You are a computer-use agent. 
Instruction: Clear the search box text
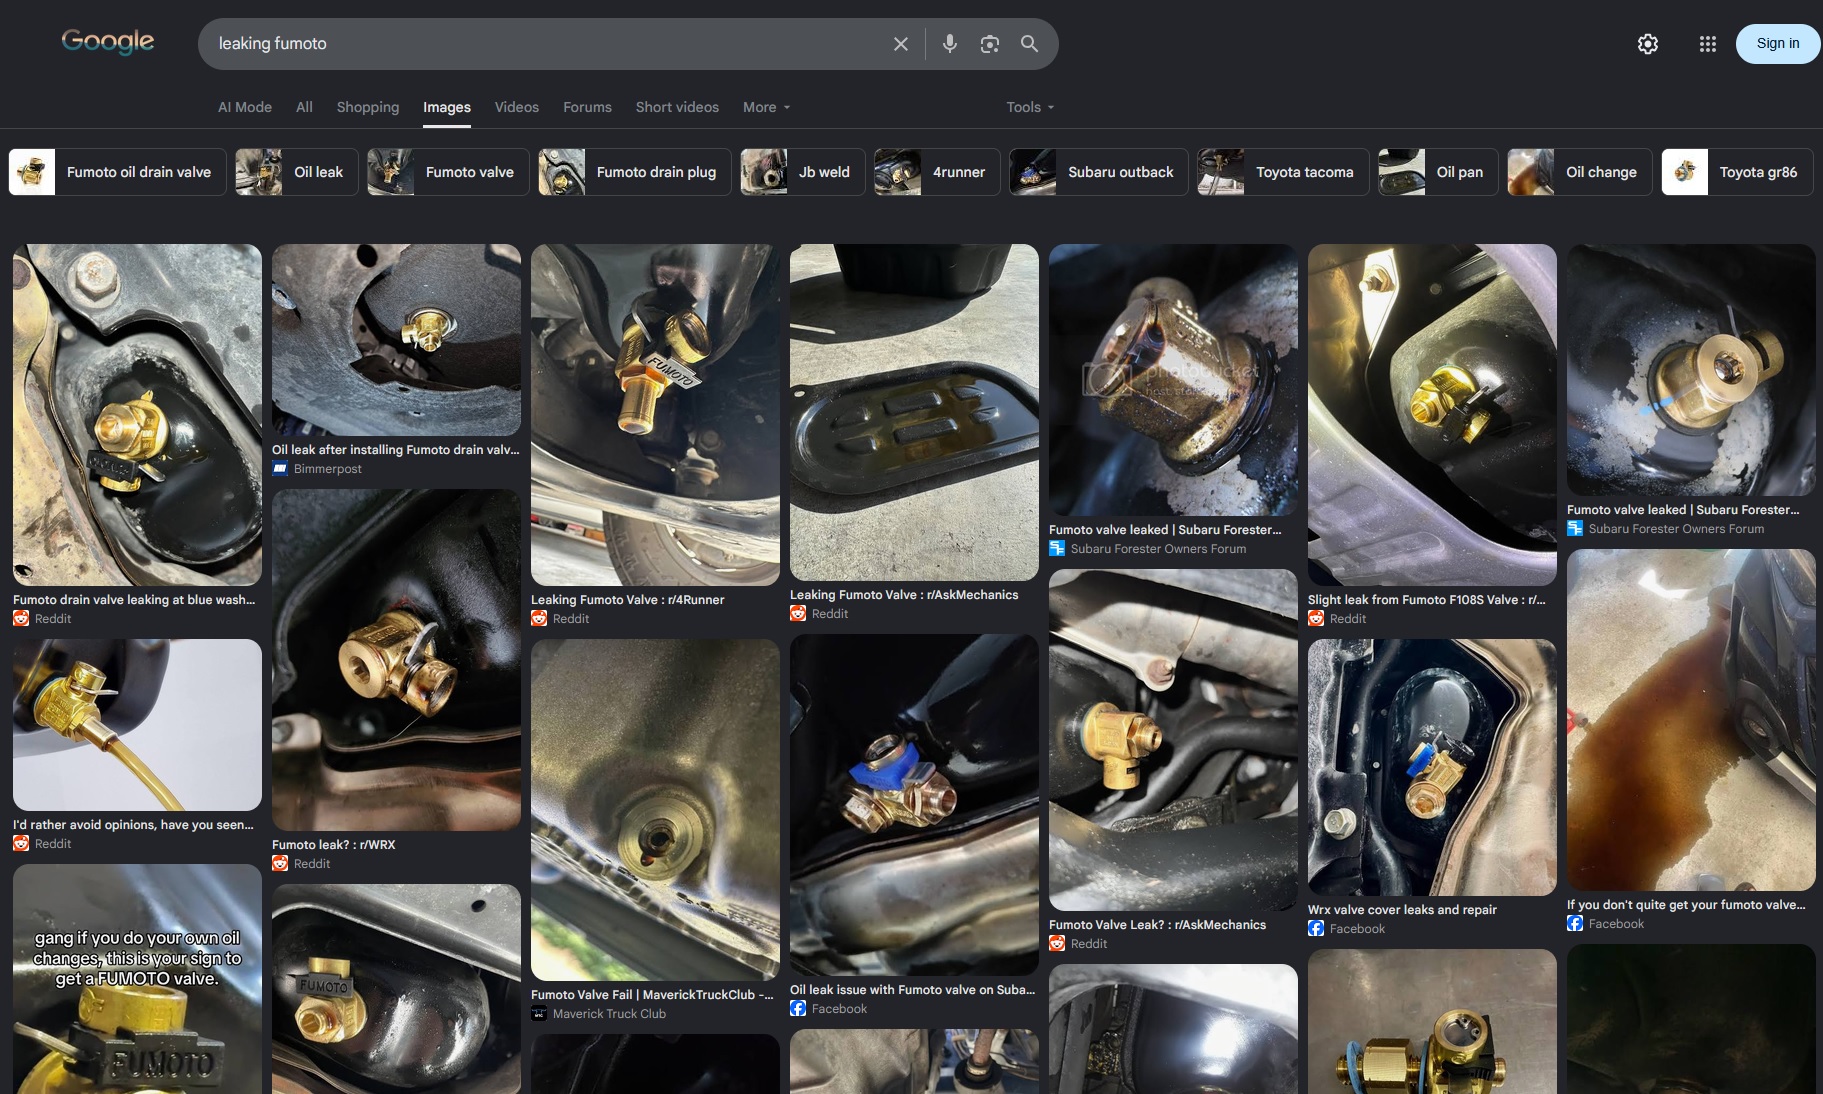pyautogui.click(x=901, y=44)
